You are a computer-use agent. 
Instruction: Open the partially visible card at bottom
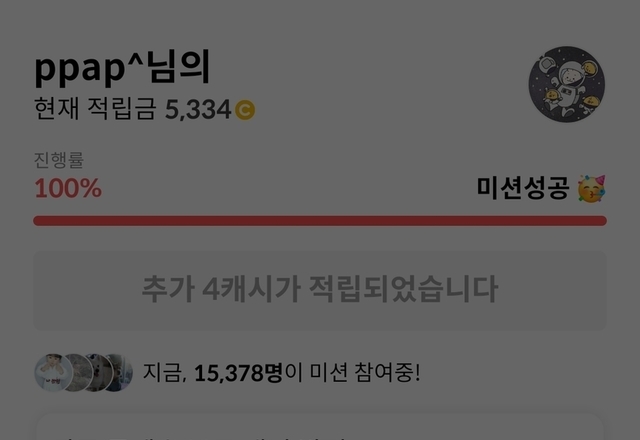(320, 427)
